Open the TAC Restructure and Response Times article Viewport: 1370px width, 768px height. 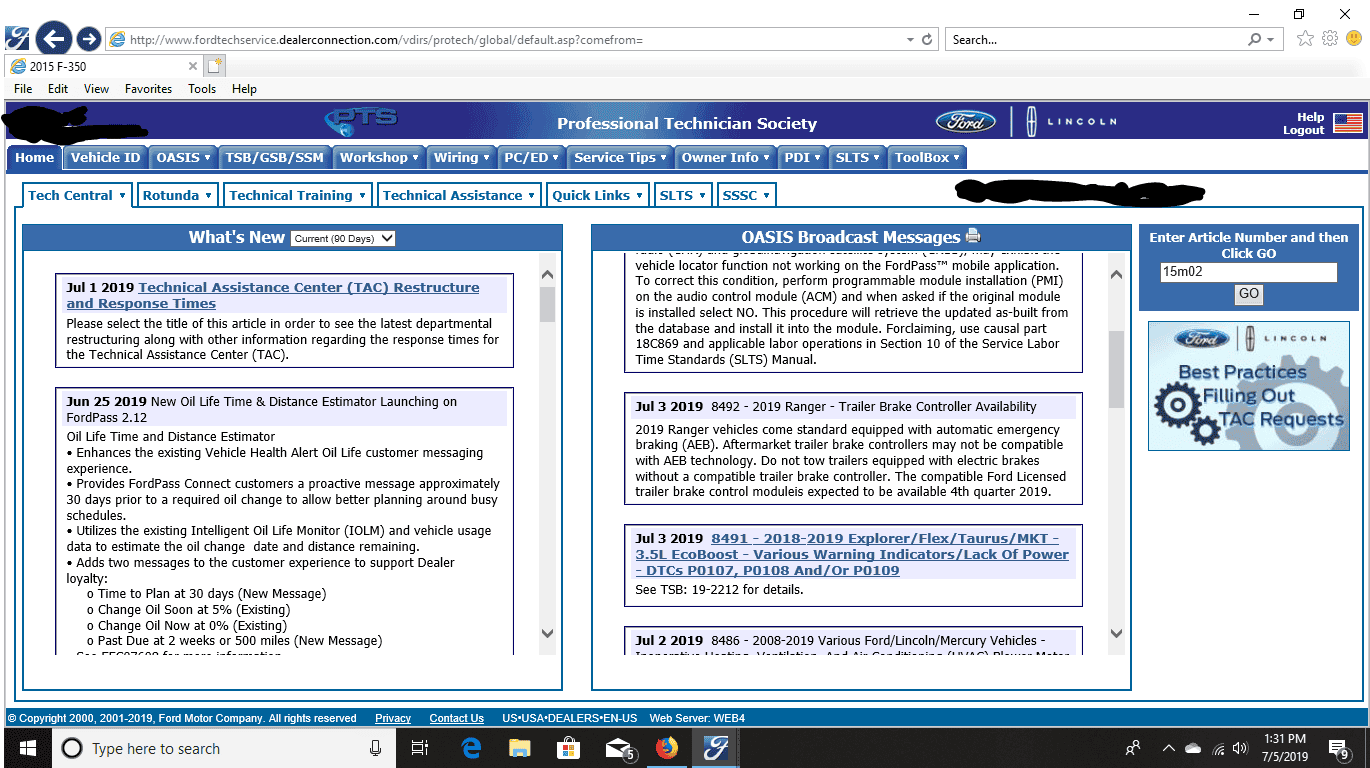pyautogui.click(x=273, y=295)
